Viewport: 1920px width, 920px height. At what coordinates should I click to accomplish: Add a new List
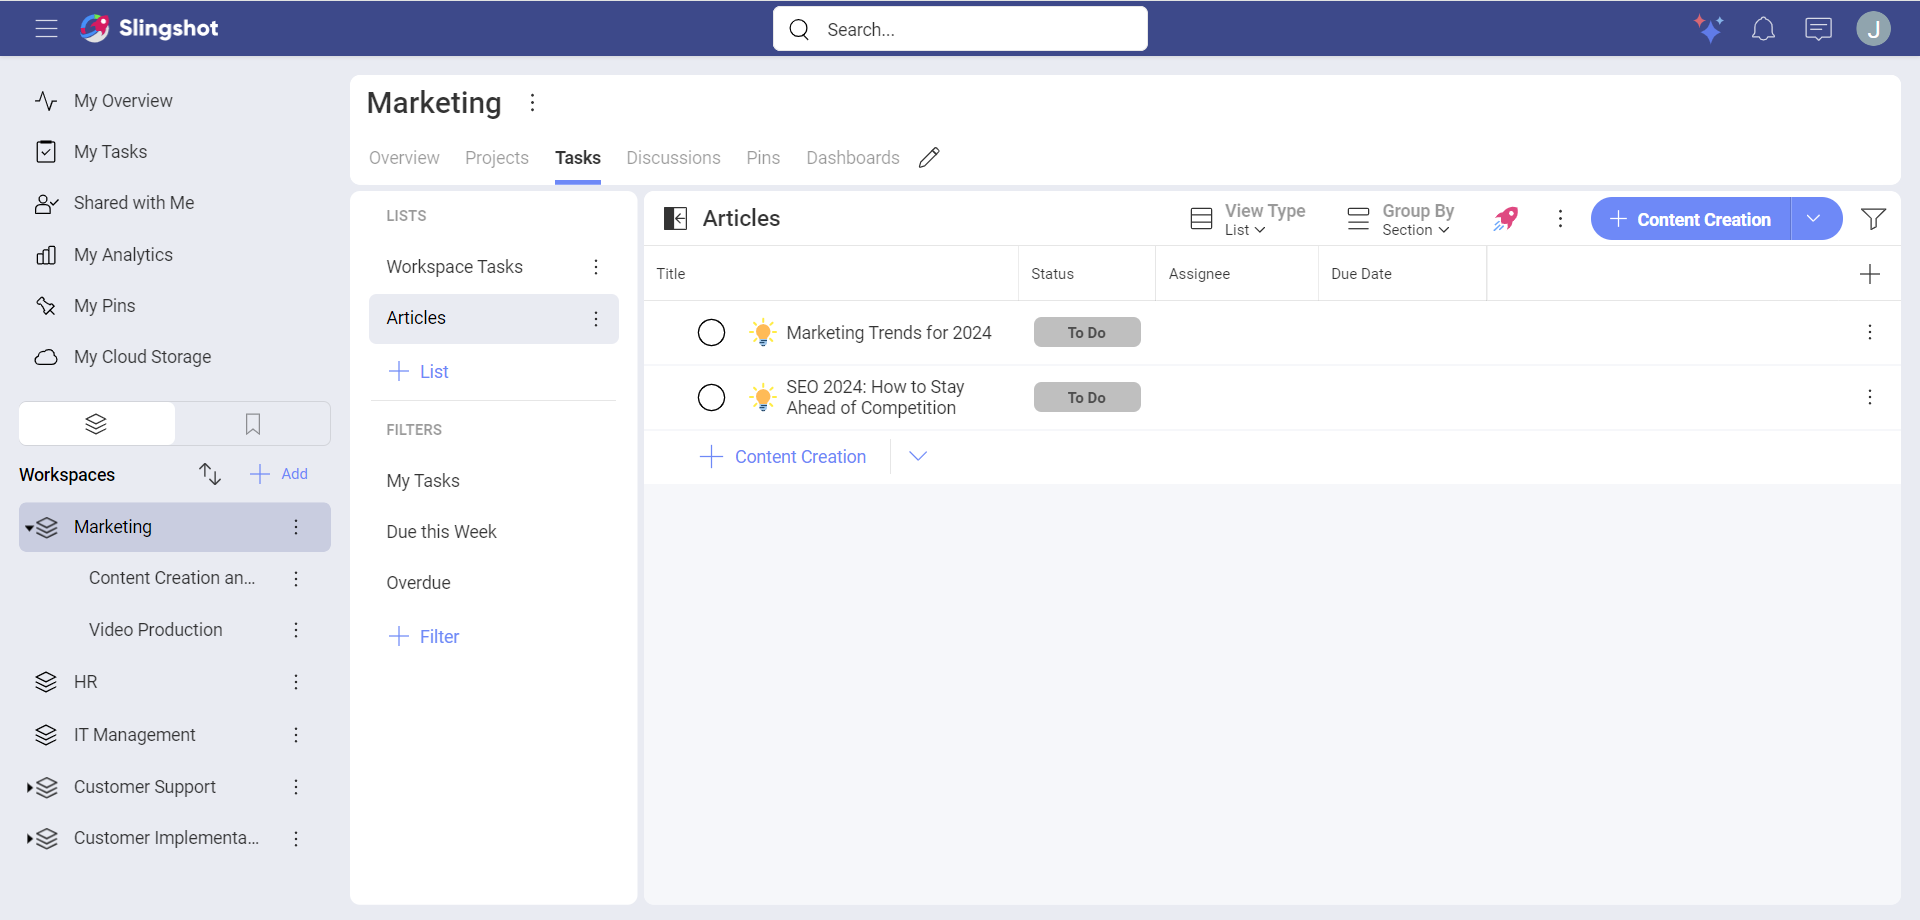418,372
